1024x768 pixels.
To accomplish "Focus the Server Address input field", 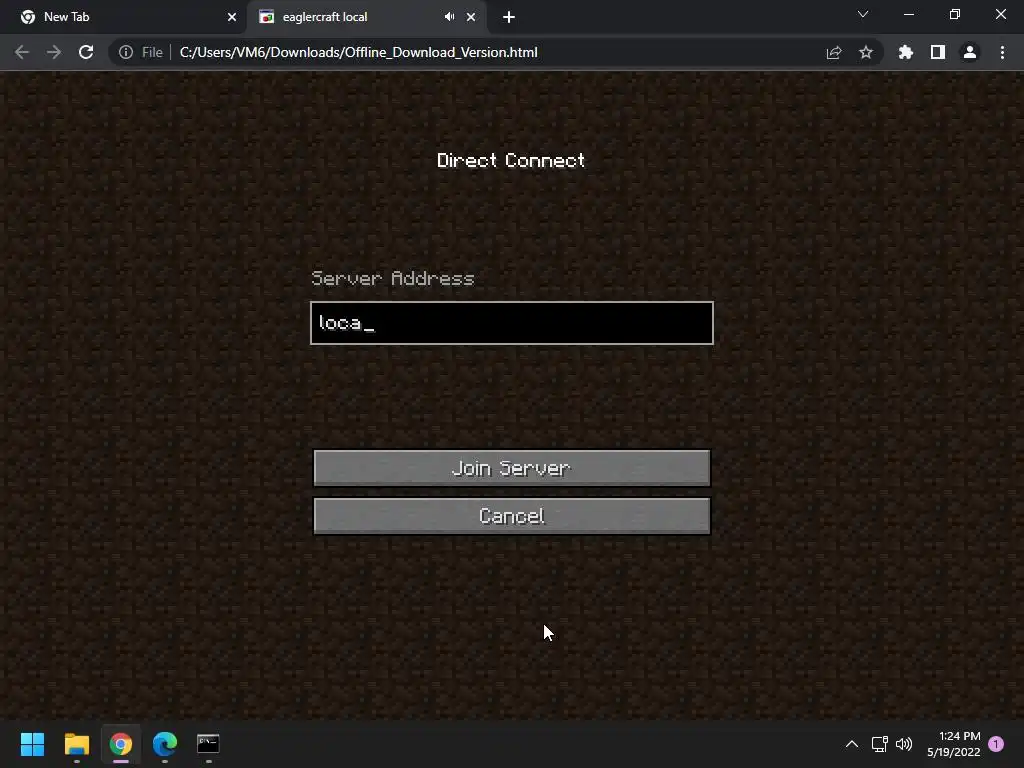I will [511, 323].
